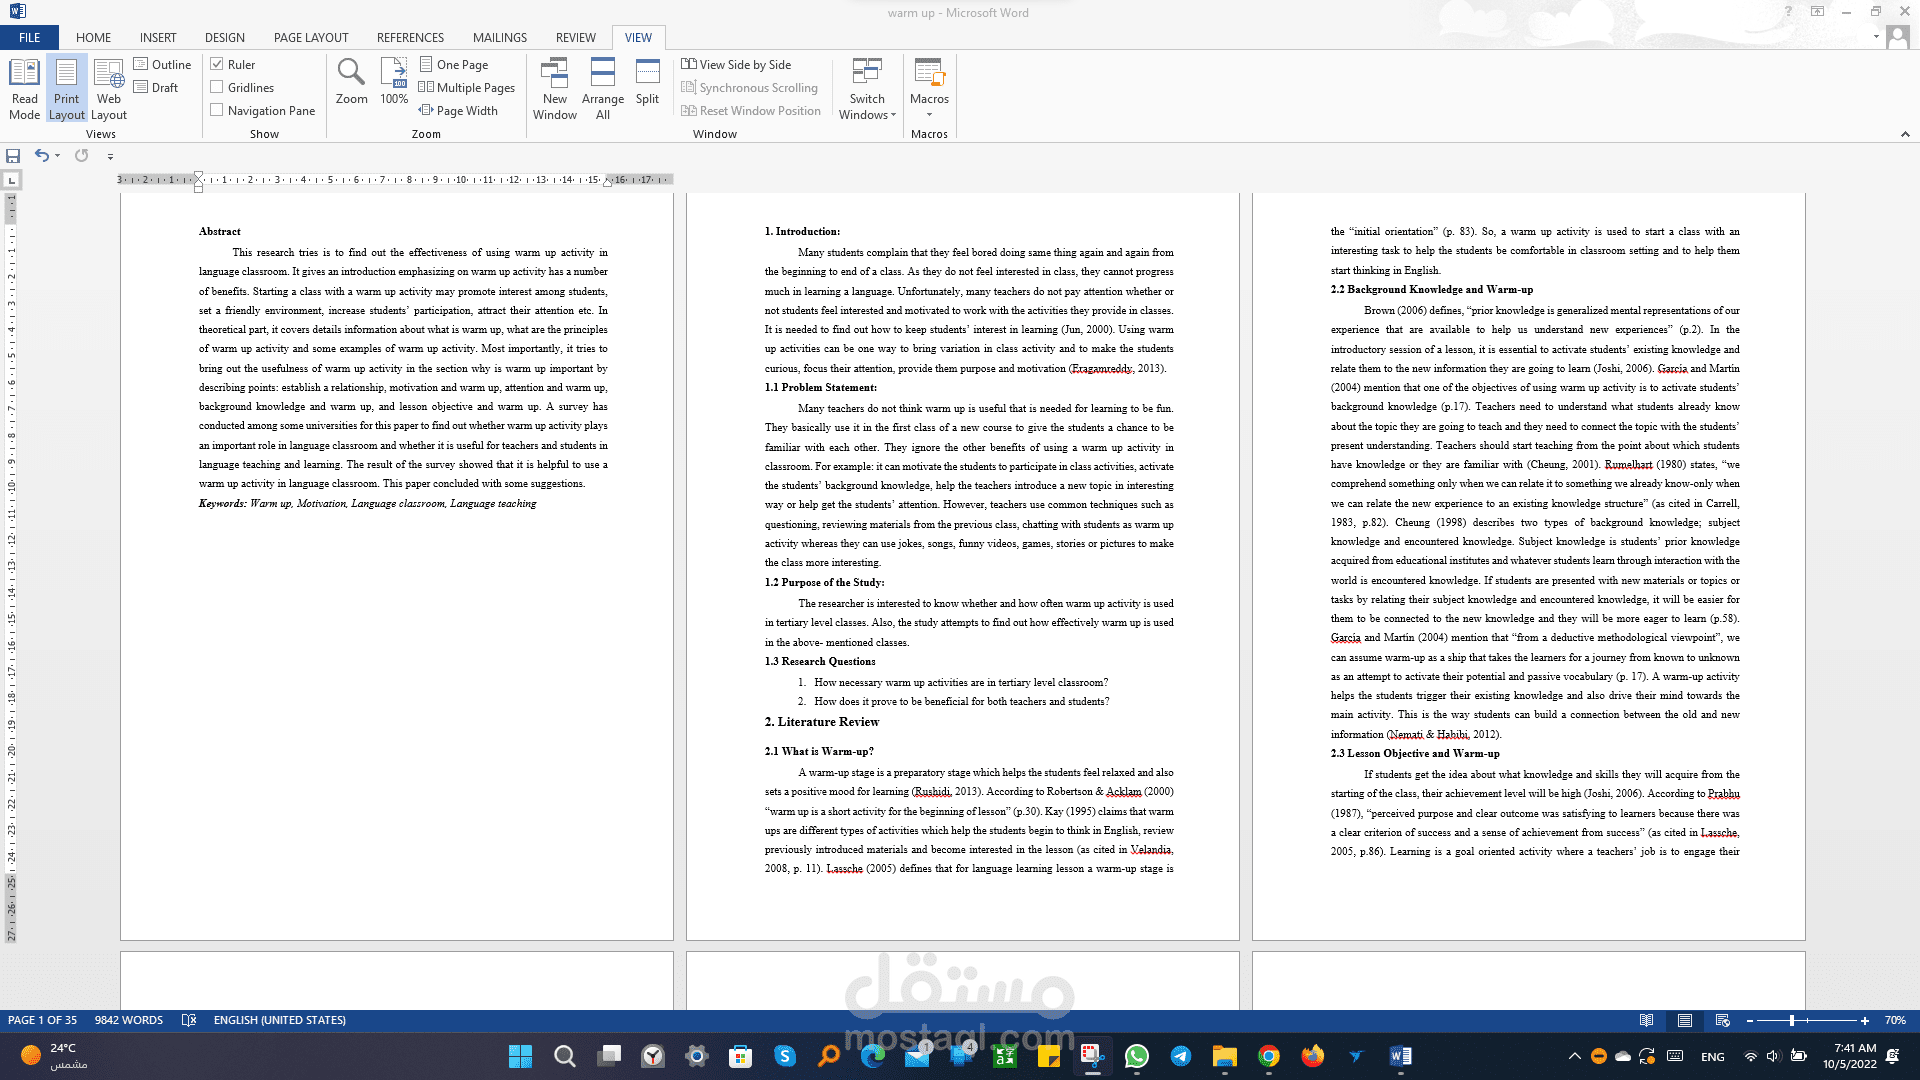Open the Macros dropdown arrow
The height and width of the screenshot is (1080, 1920).
click(929, 114)
